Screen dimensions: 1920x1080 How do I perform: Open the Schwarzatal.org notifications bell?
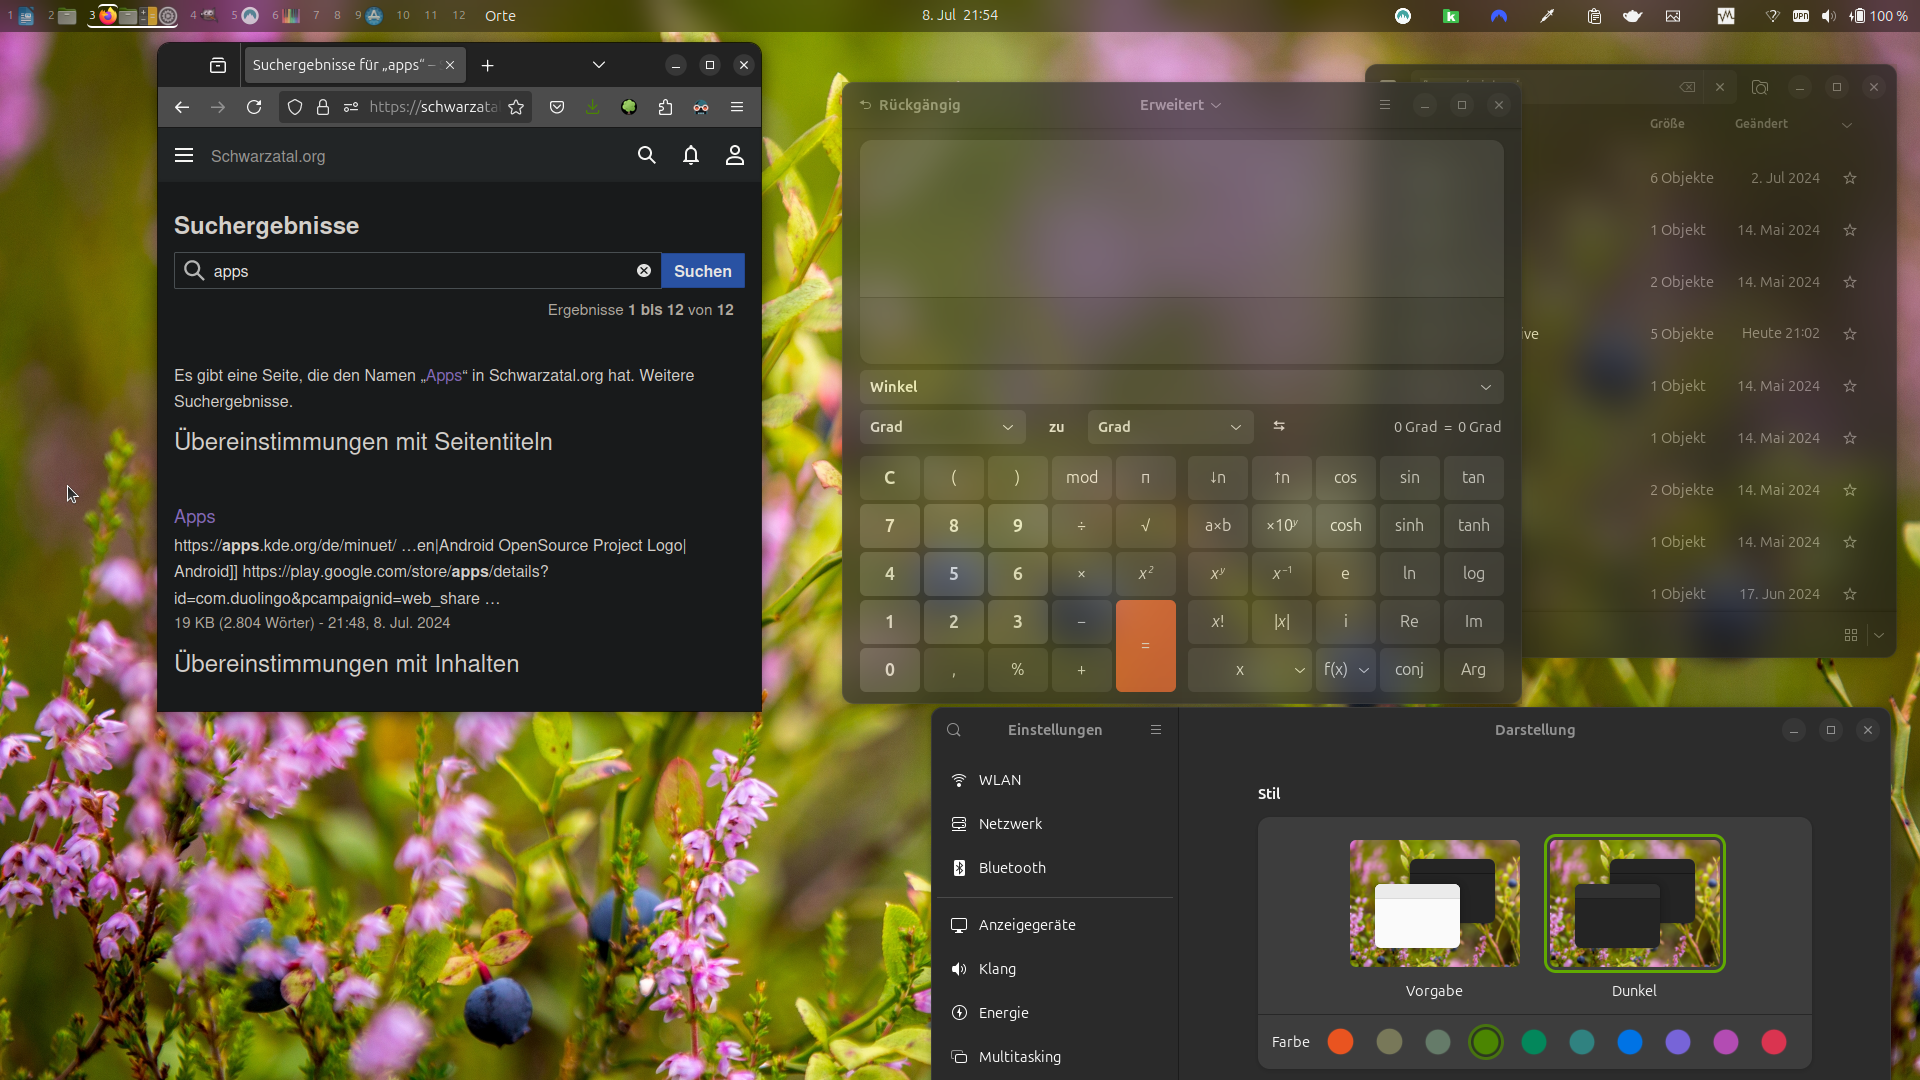690,155
